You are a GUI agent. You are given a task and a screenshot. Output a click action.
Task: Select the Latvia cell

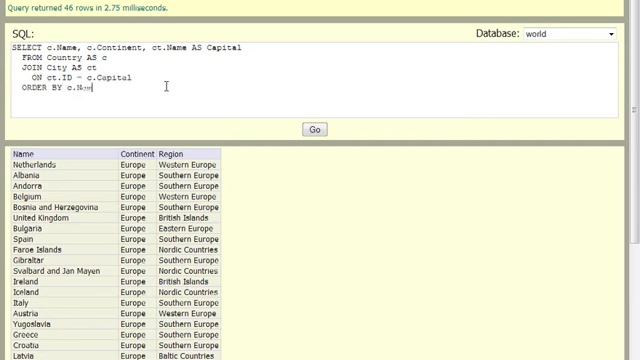click(65, 356)
